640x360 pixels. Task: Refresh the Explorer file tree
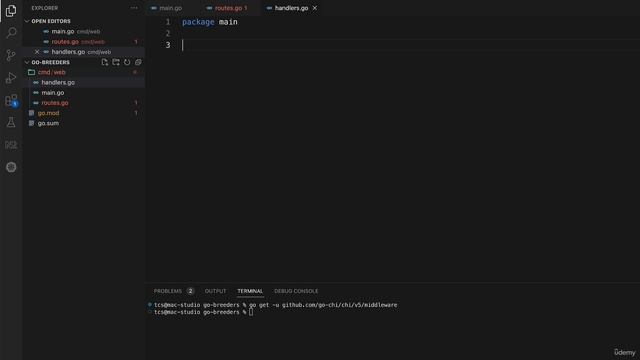click(x=127, y=62)
